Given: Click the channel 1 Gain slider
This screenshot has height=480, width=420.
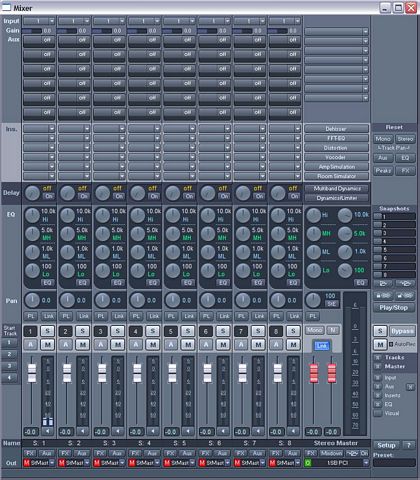Looking at the screenshot, I should [x=32, y=31].
